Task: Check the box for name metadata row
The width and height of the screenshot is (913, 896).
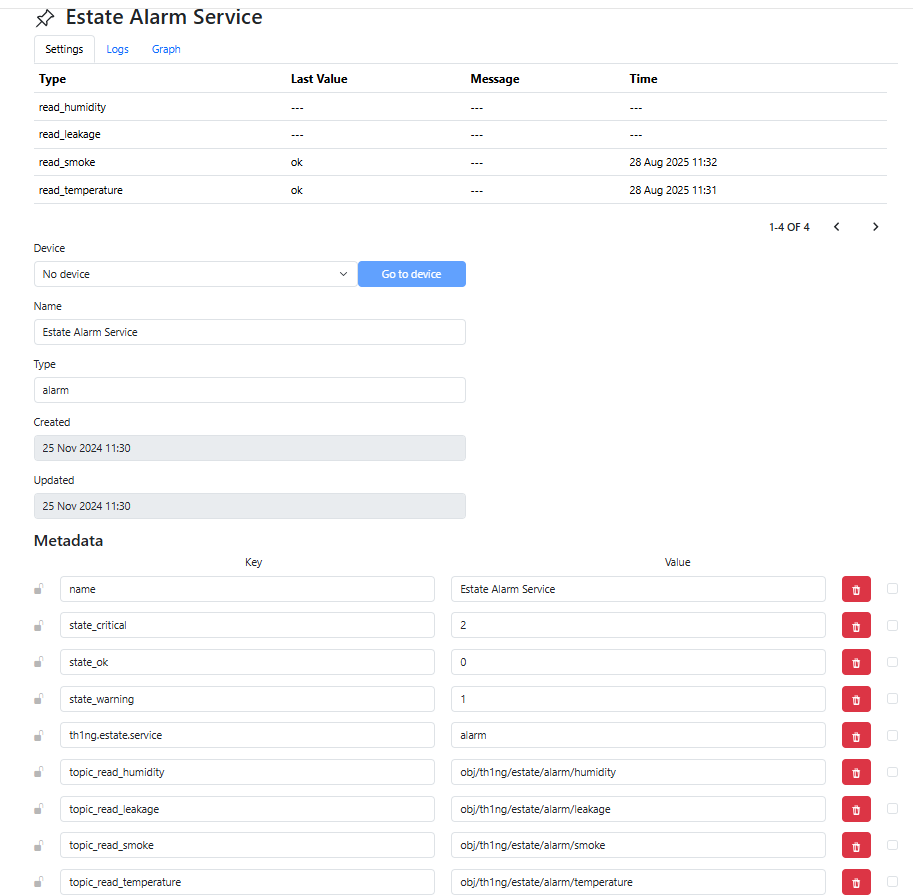Action: coord(892,589)
